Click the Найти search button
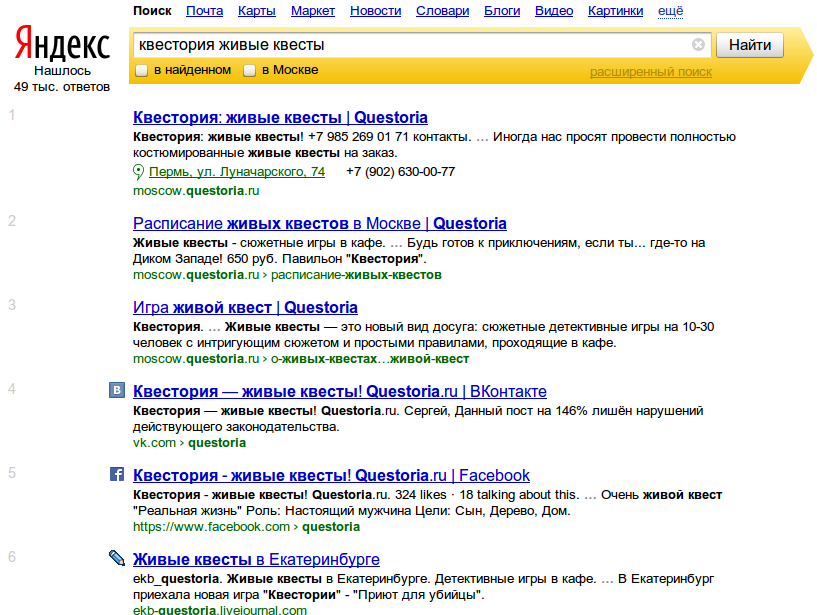This screenshot has width=817, height=615. point(750,45)
